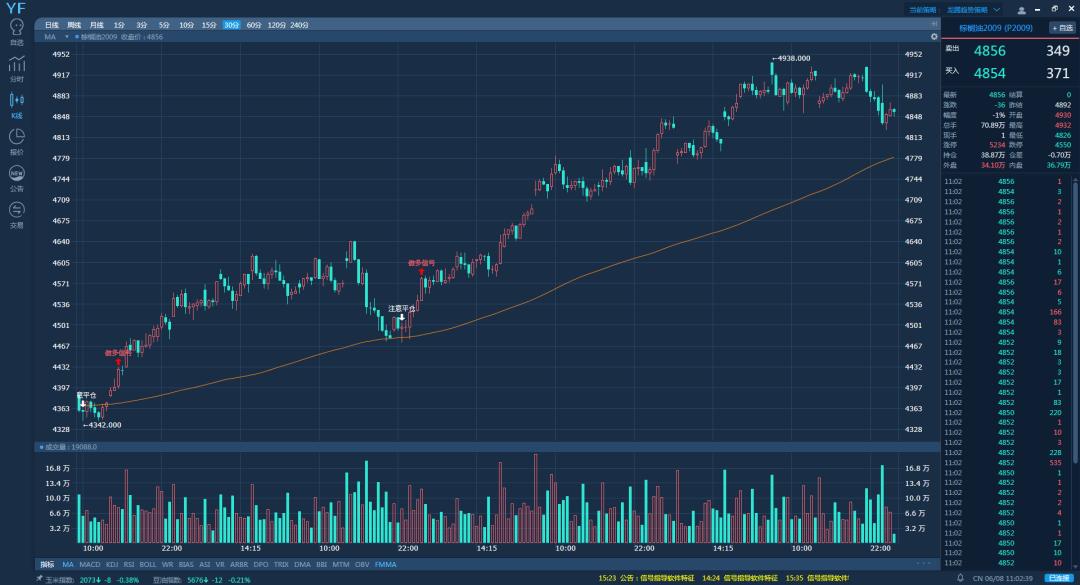The width and height of the screenshot is (1080, 585).
Task: Switch to the DMA indicator
Action: (302, 564)
